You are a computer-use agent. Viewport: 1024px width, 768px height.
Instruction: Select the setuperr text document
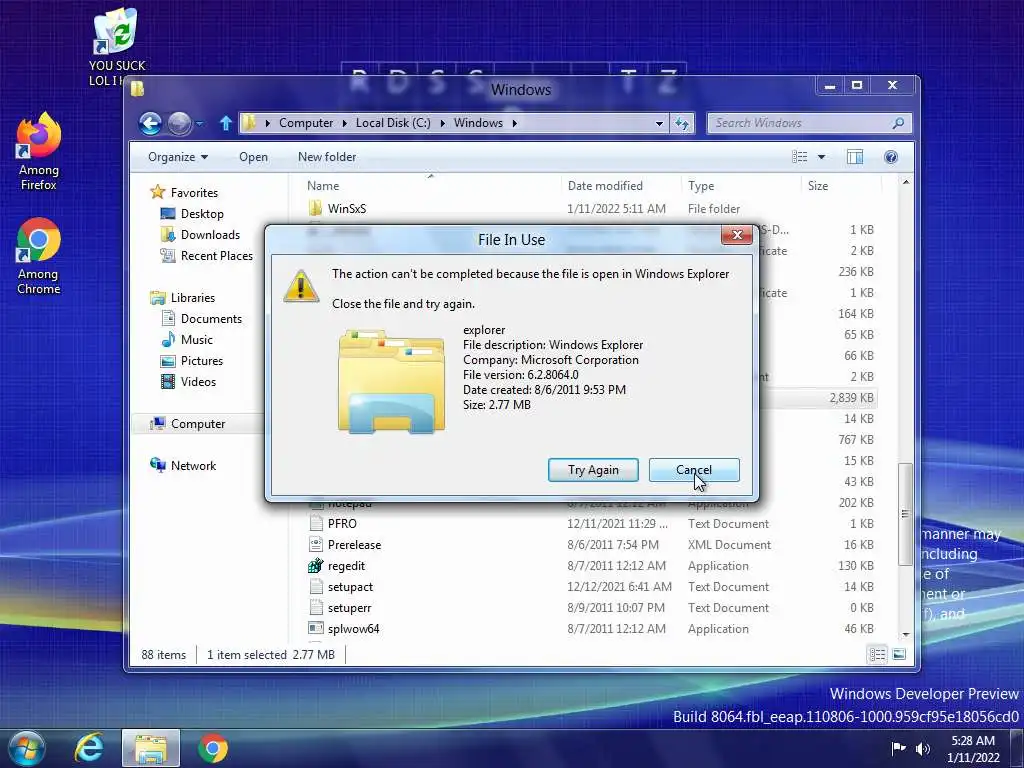[349, 607]
